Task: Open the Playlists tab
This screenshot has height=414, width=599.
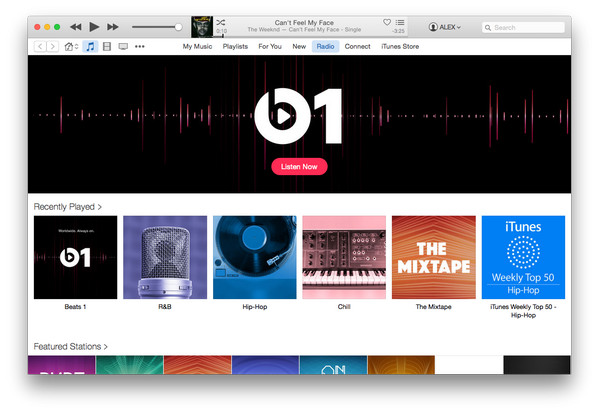Action: [x=235, y=47]
